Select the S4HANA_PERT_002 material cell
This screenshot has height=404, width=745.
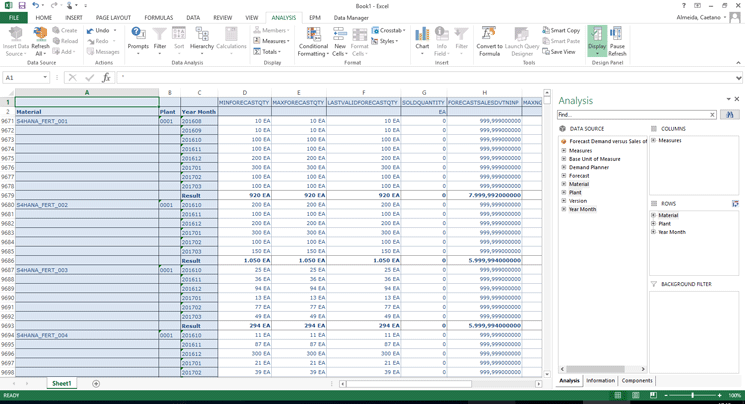[43, 205]
